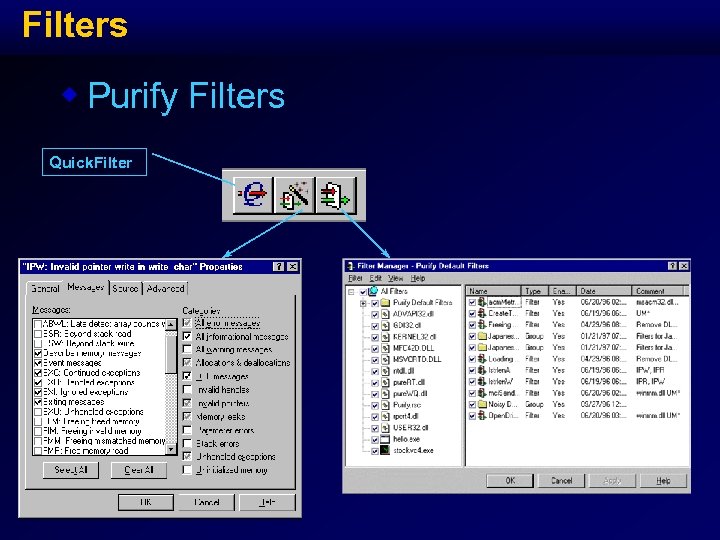Click OK in the Filter Manager window
This screenshot has height=540, width=720.
tap(510, 481)
